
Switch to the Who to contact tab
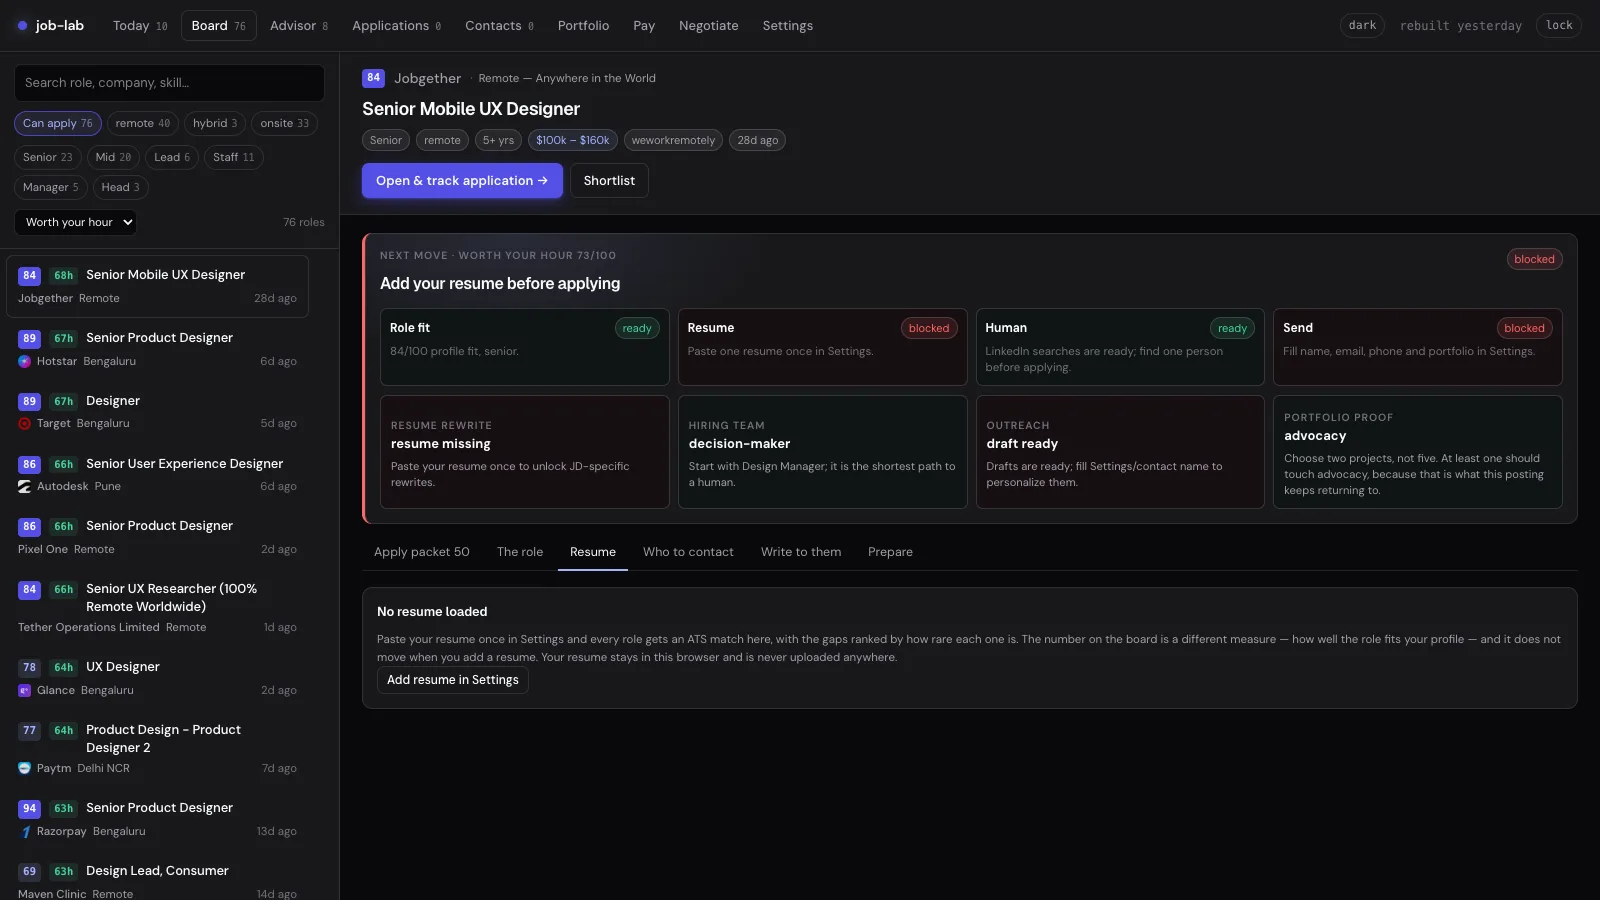pos(688,552)
